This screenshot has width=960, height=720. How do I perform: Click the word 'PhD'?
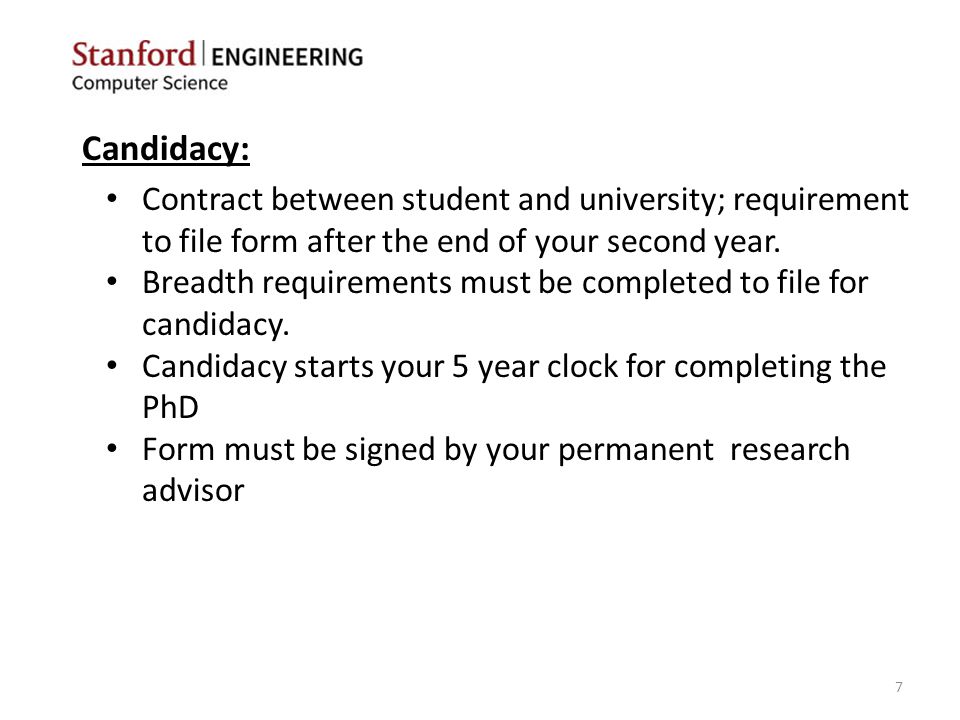tap(170, 408)
